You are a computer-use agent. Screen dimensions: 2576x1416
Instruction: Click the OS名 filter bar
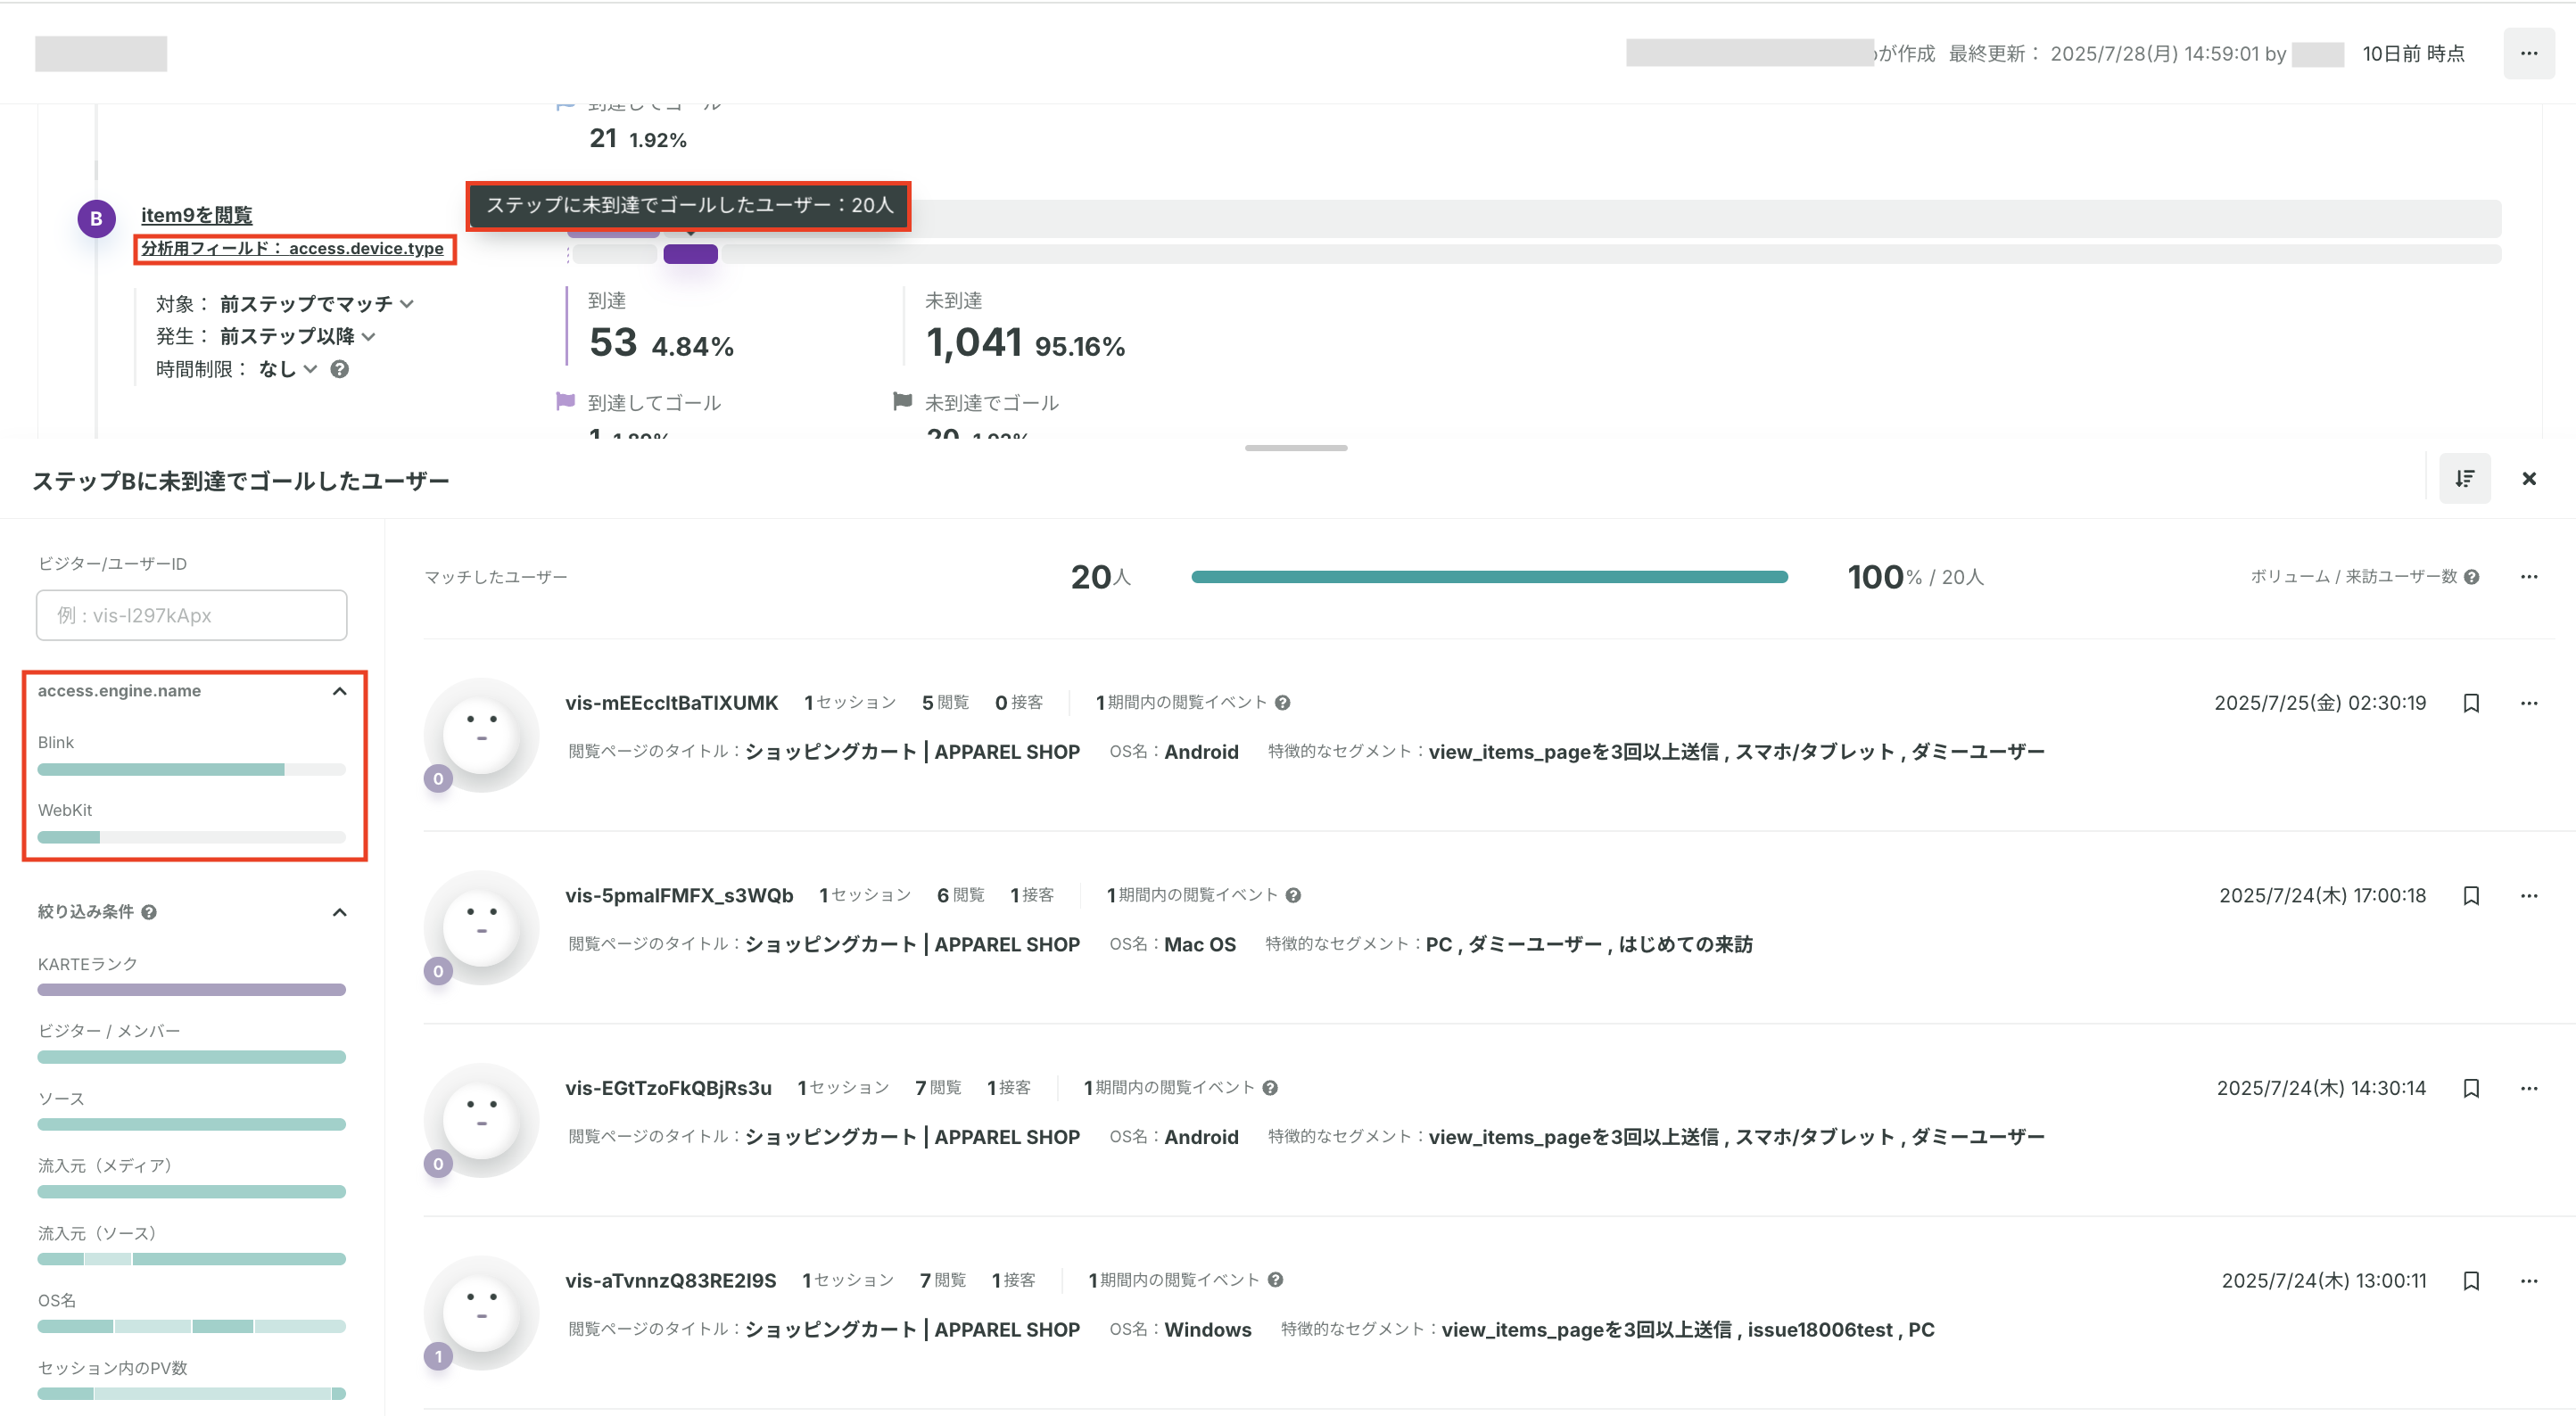[x=191, y=1327]
